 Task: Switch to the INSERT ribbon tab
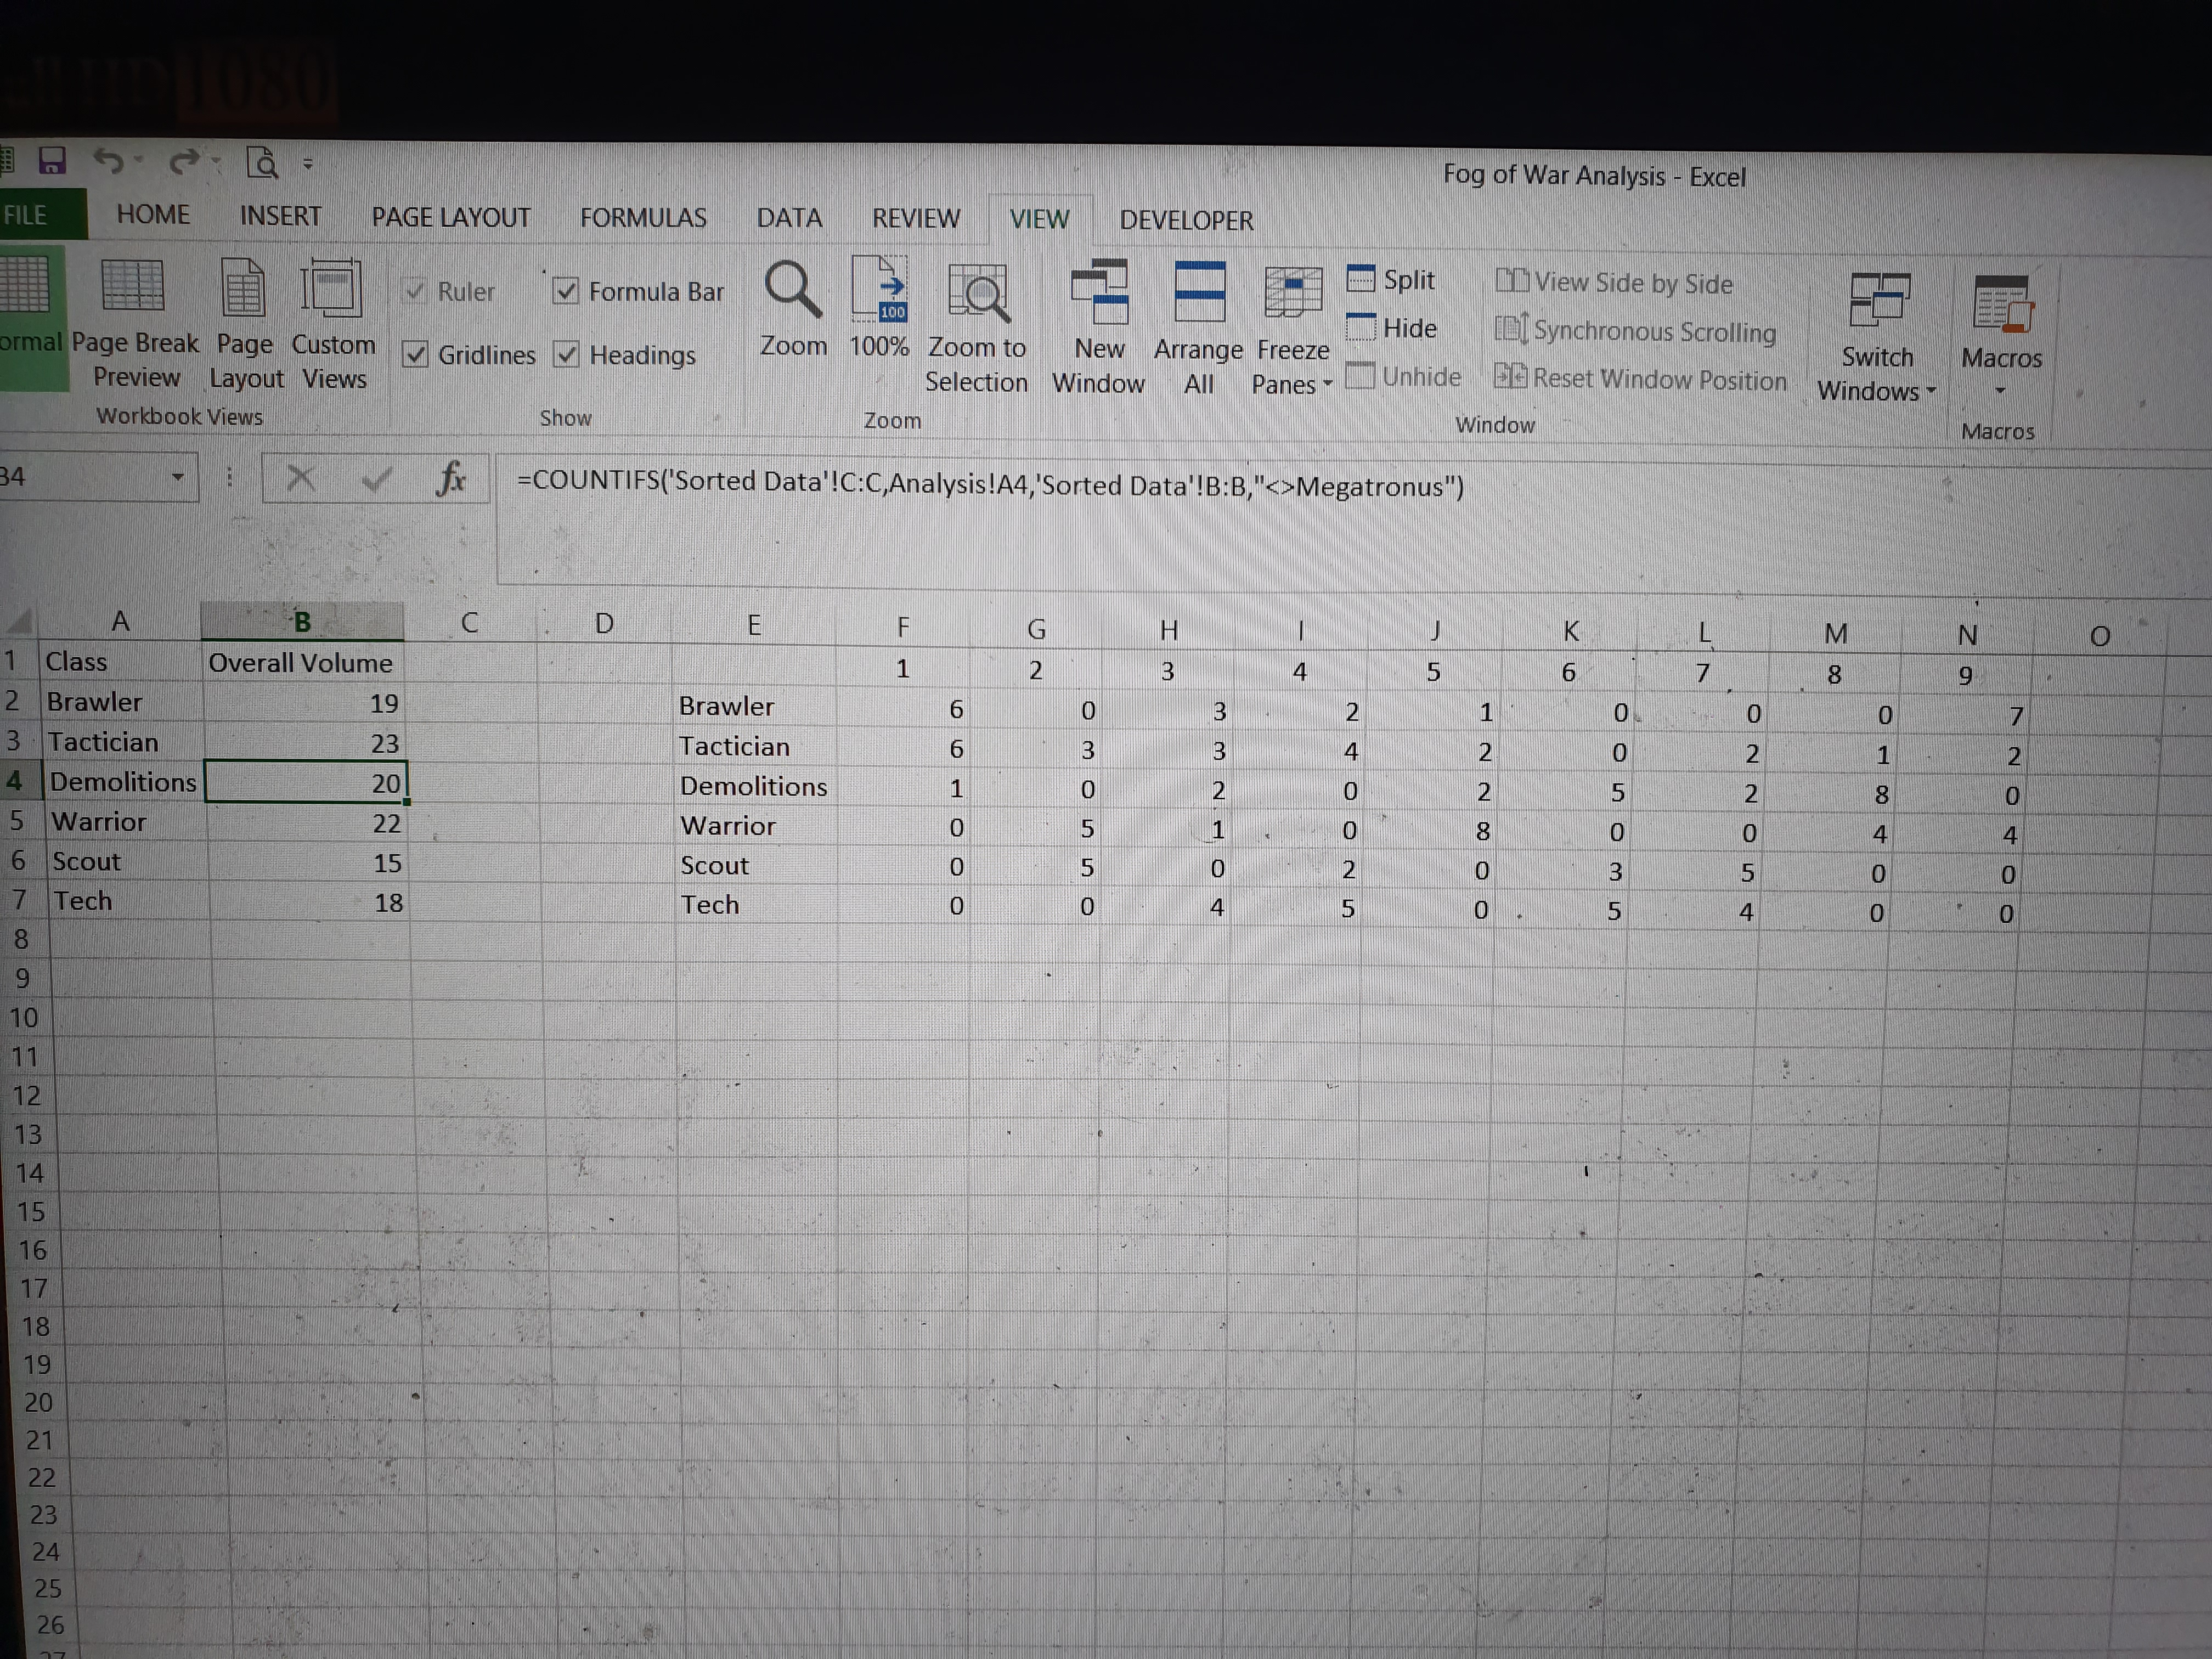tap(280, 216)
